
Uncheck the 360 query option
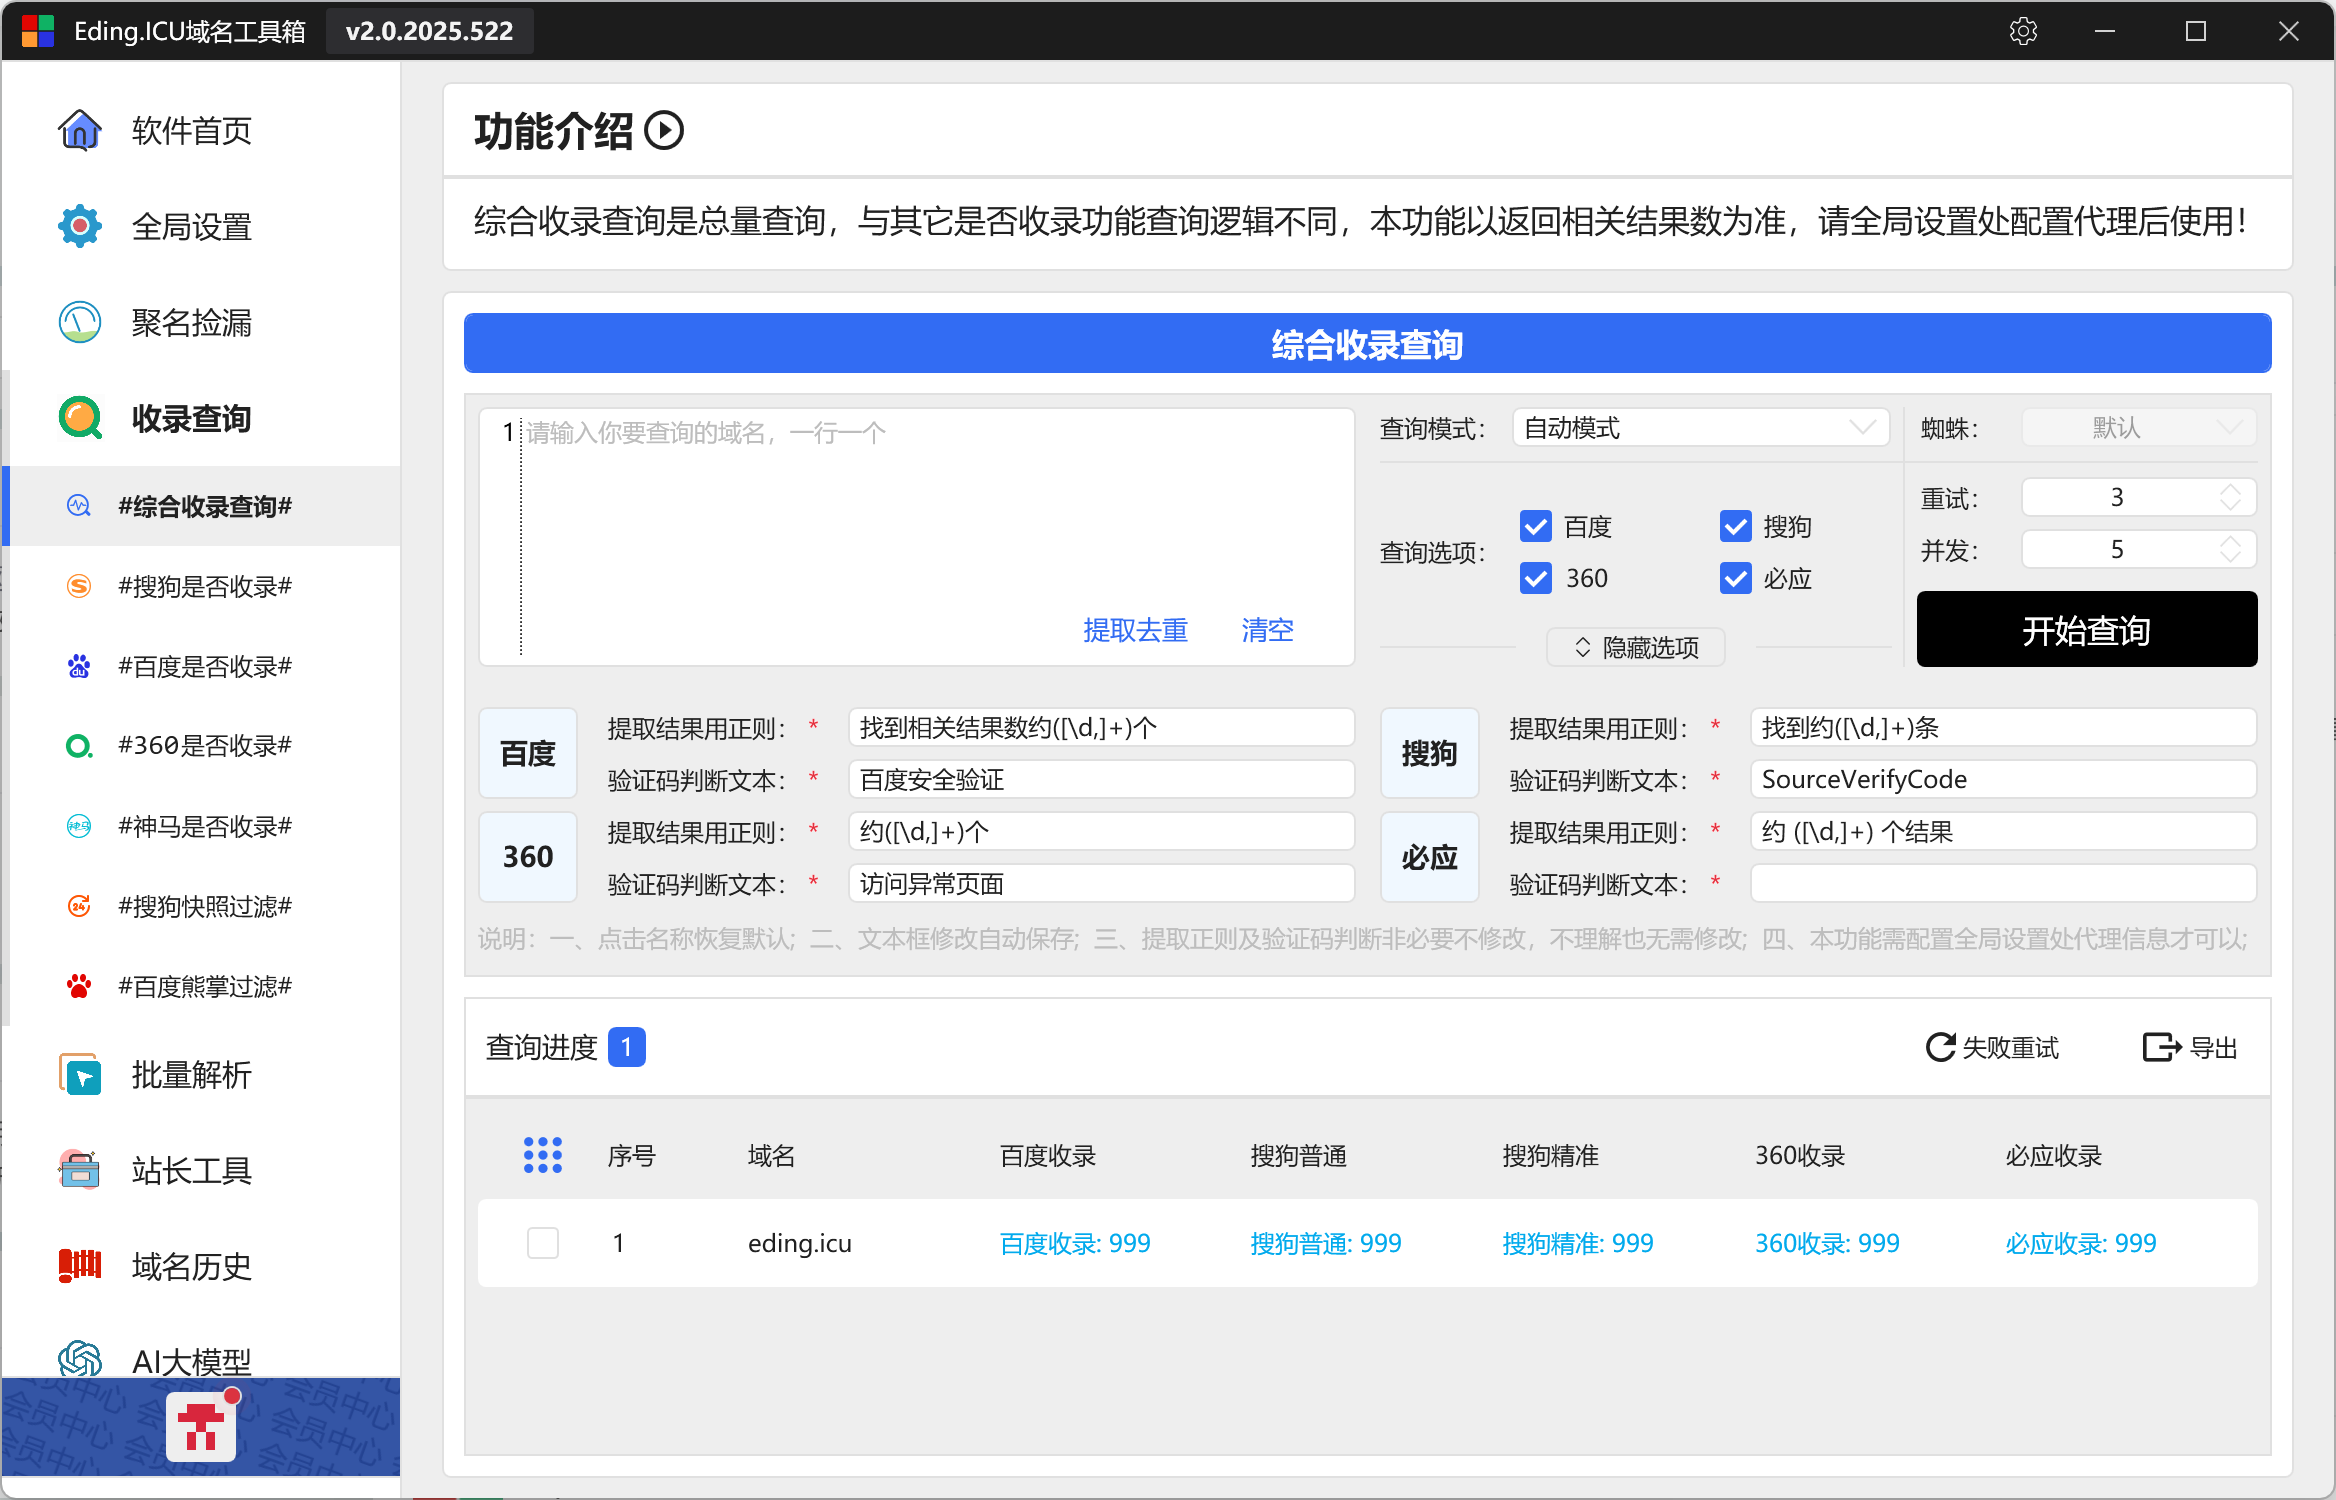1536,578
